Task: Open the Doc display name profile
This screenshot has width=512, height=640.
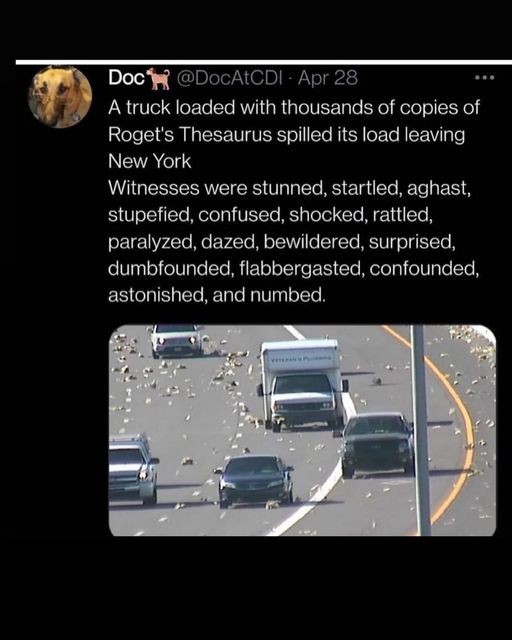Action: pyautogui.click(x=127, y=78)
